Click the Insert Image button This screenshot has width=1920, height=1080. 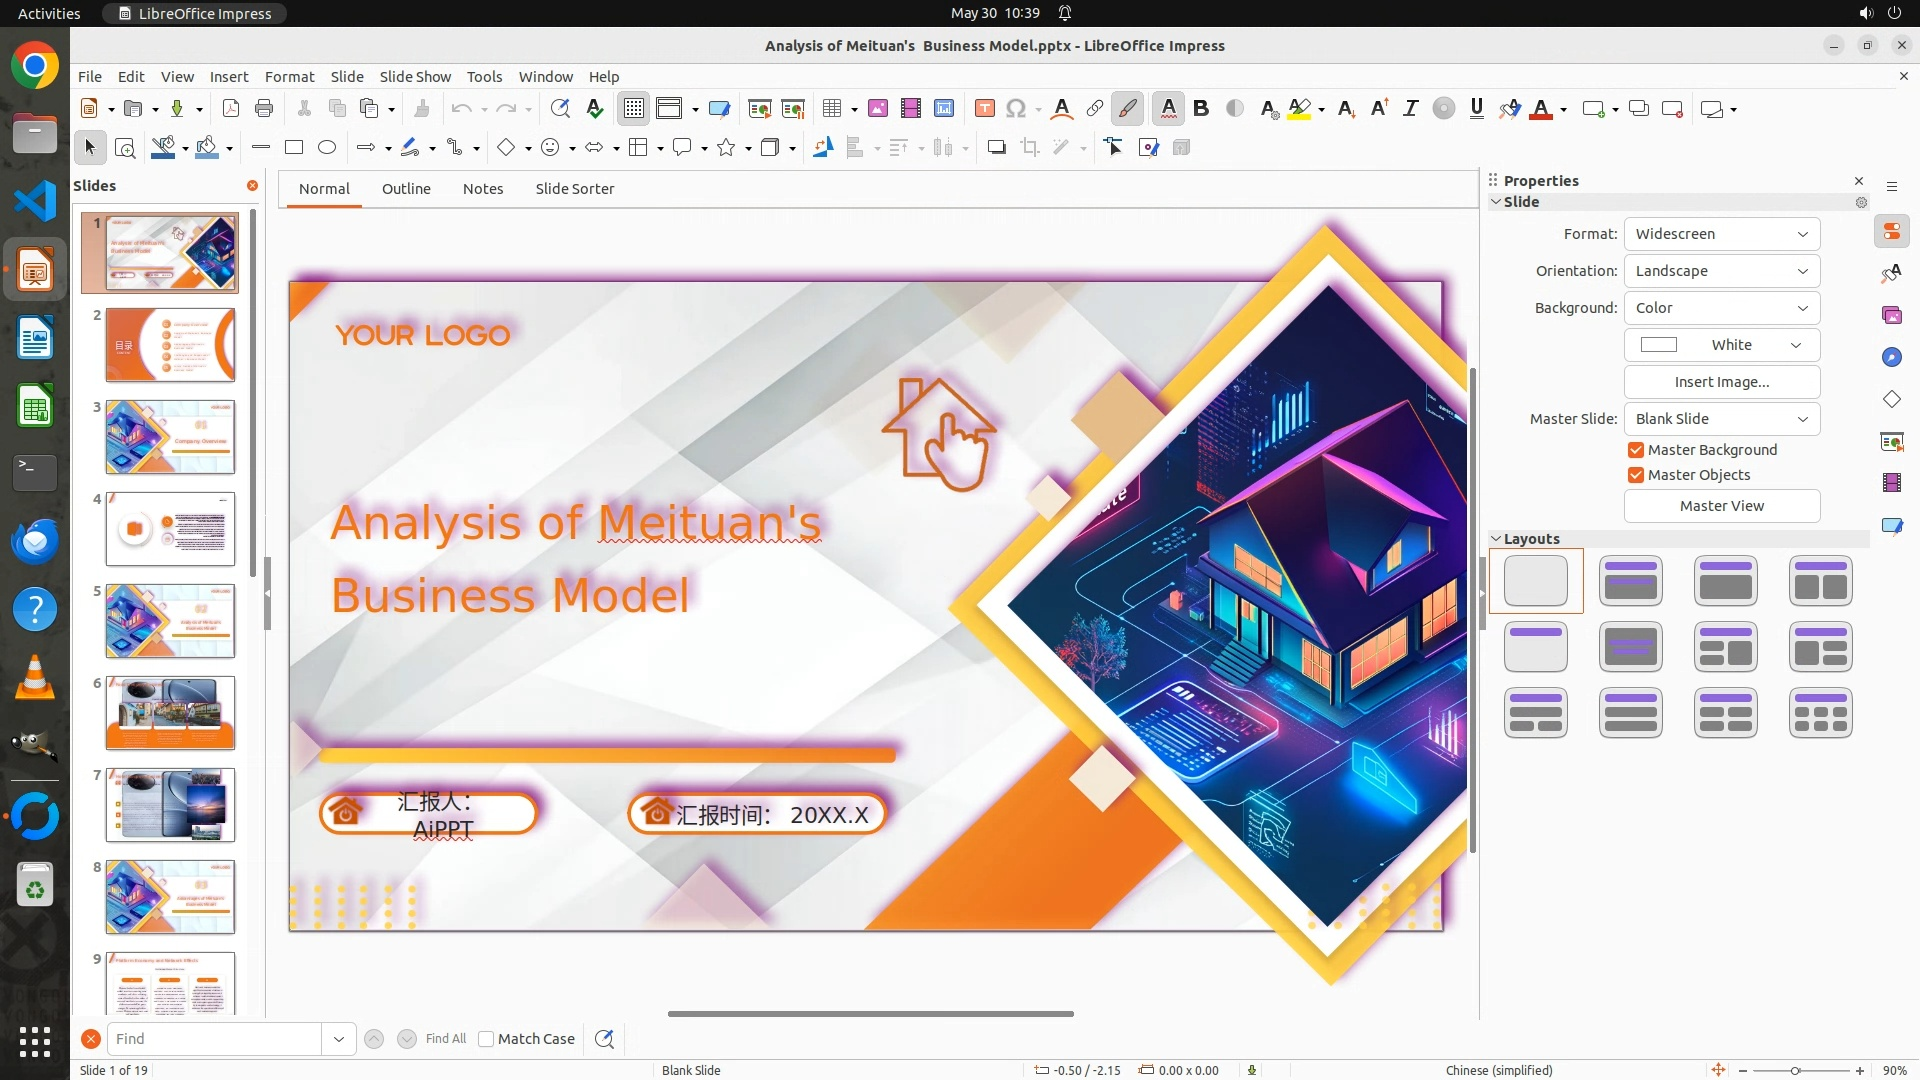[x=1721, y=382]
